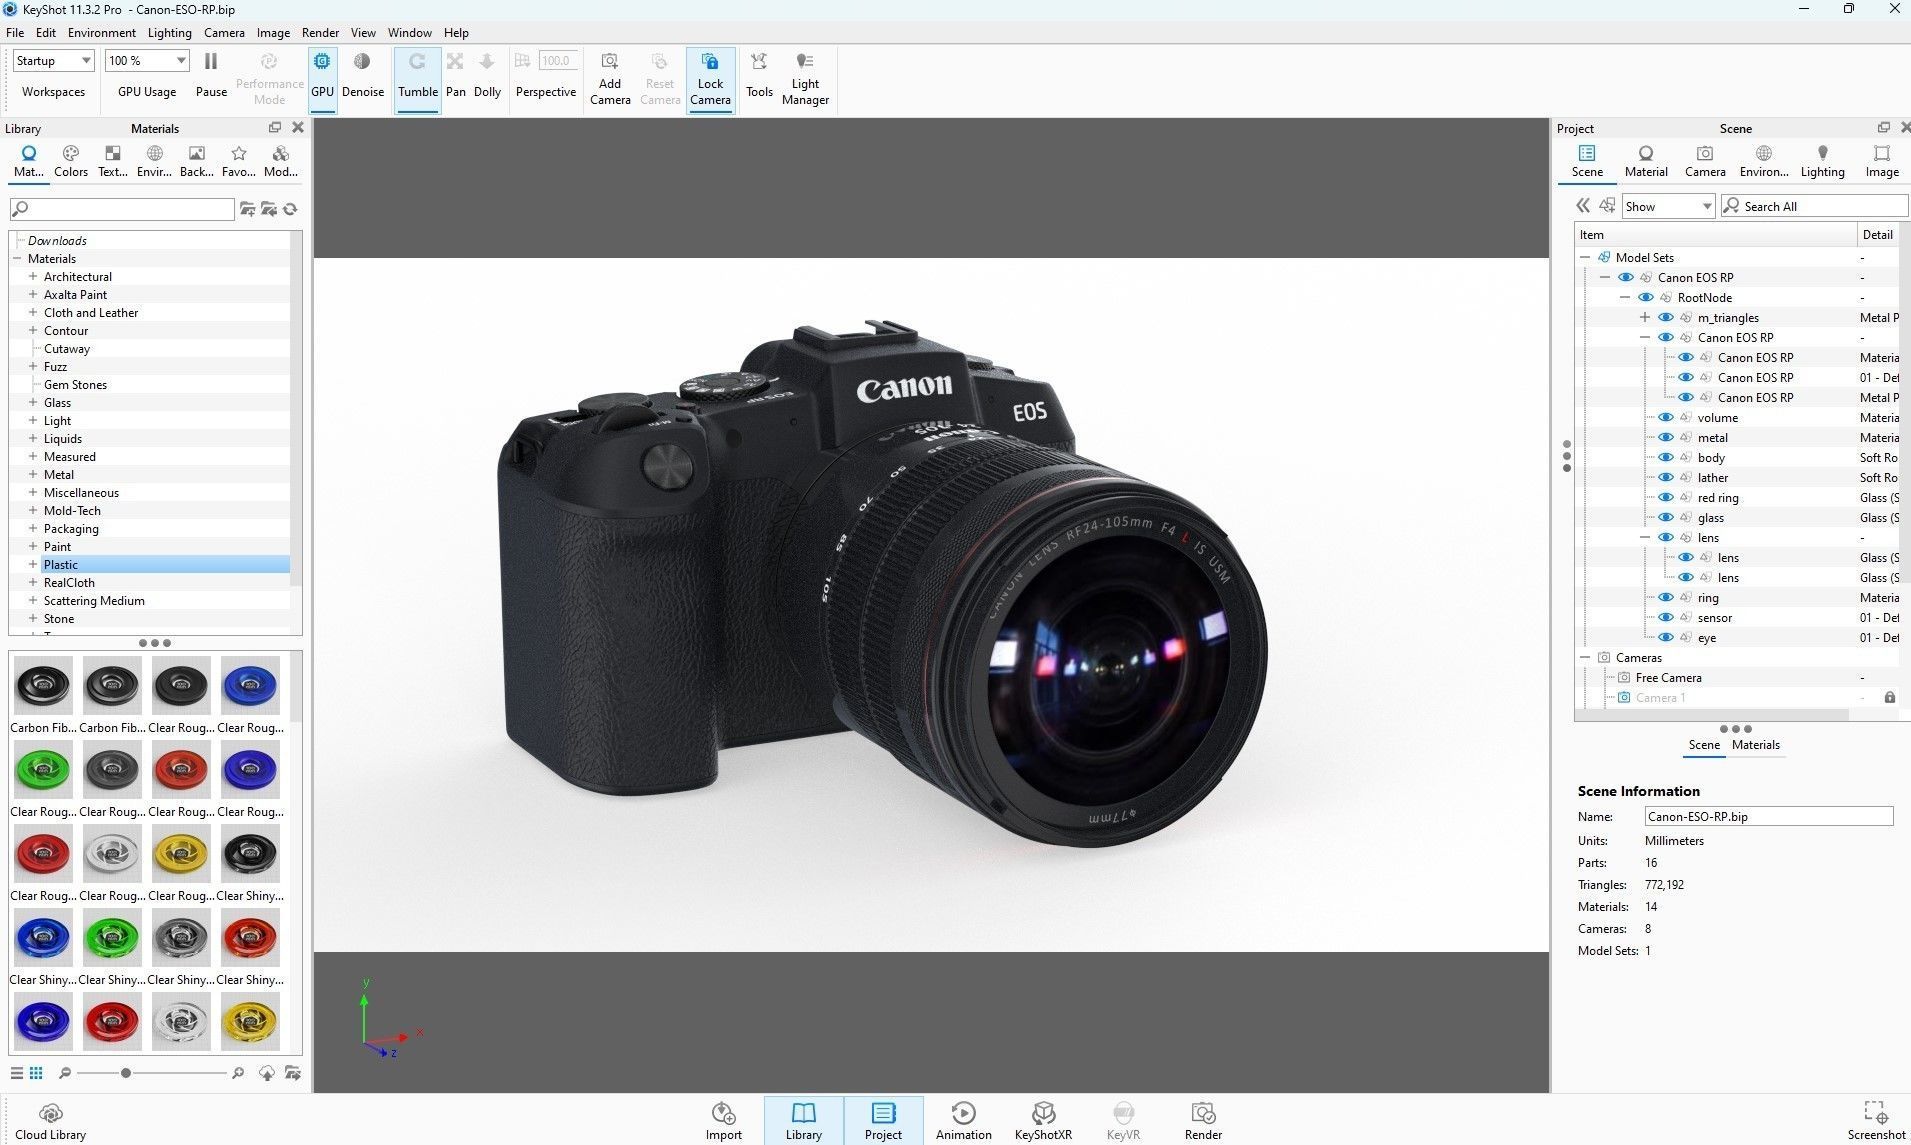Open the Backplates library tab

click(x=196, y=160)
